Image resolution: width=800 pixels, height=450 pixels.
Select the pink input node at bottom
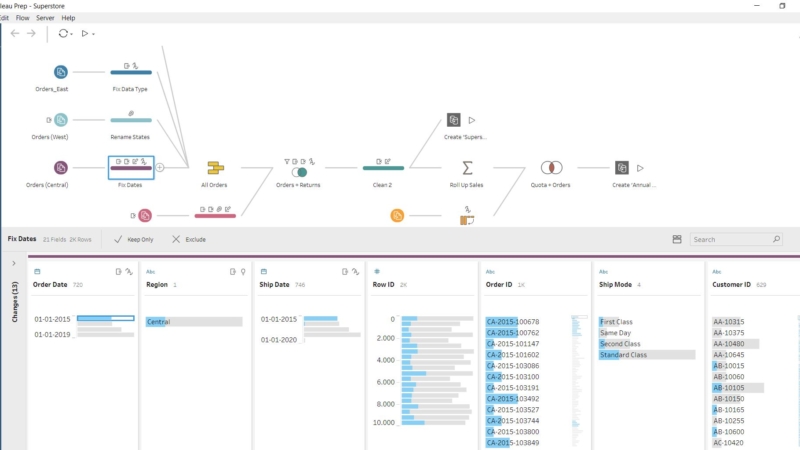[x=145, y=215]
